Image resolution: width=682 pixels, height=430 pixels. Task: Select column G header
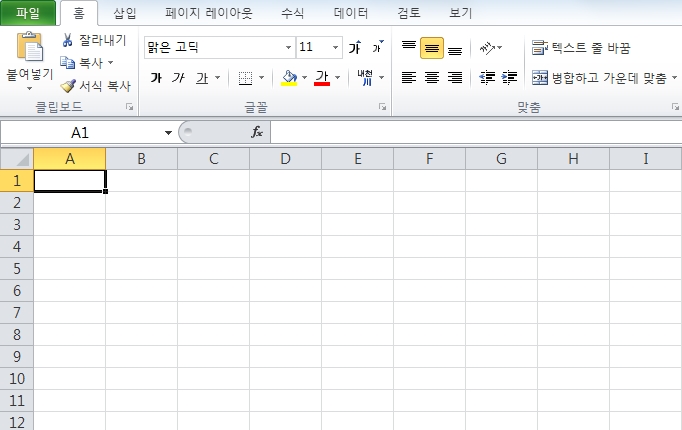[501, 159]
